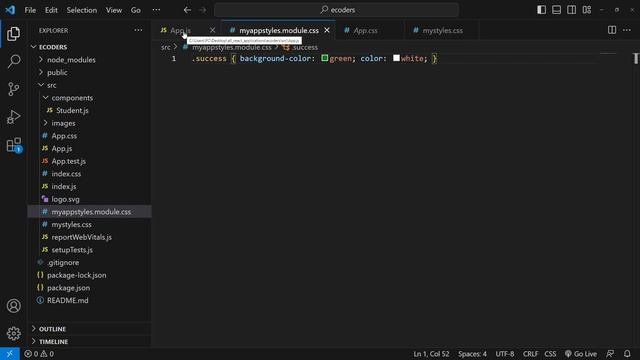Screen dimensions: 640x360
Task: Change indentation via Spaces: 4
Action: tap(472, 354)
